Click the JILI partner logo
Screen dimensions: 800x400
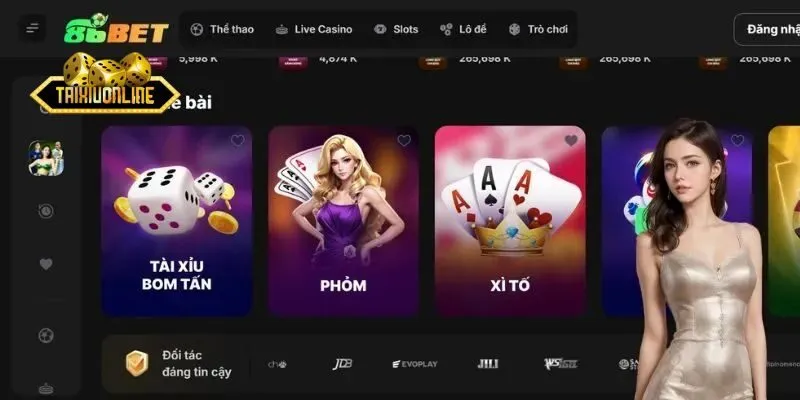tap(488, 364)
